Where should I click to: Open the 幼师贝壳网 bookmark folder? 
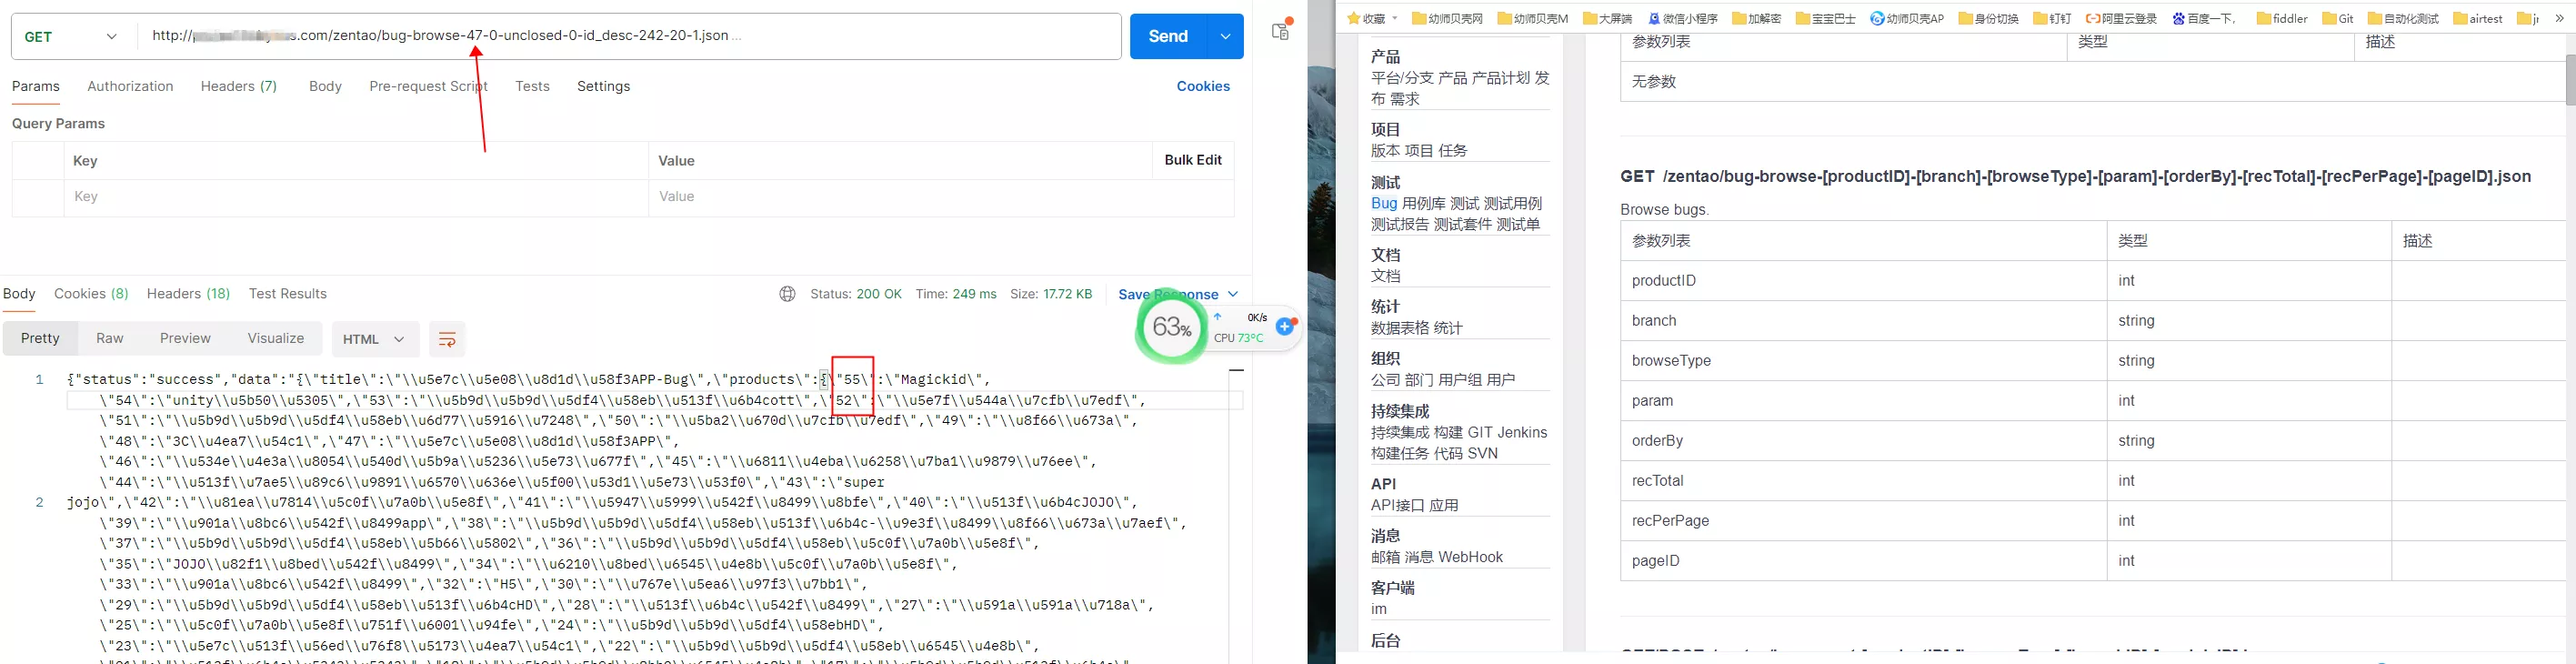[1447, 18]
